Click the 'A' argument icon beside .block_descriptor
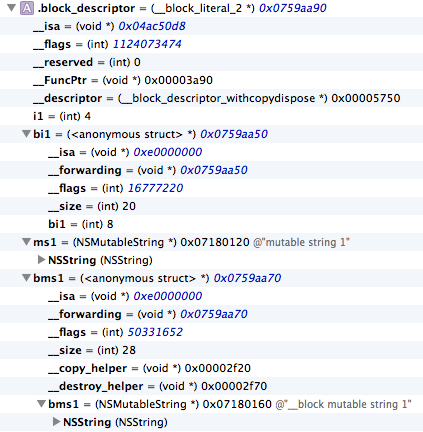This screenshot has width=423, height=432. (x=27, y=8)
